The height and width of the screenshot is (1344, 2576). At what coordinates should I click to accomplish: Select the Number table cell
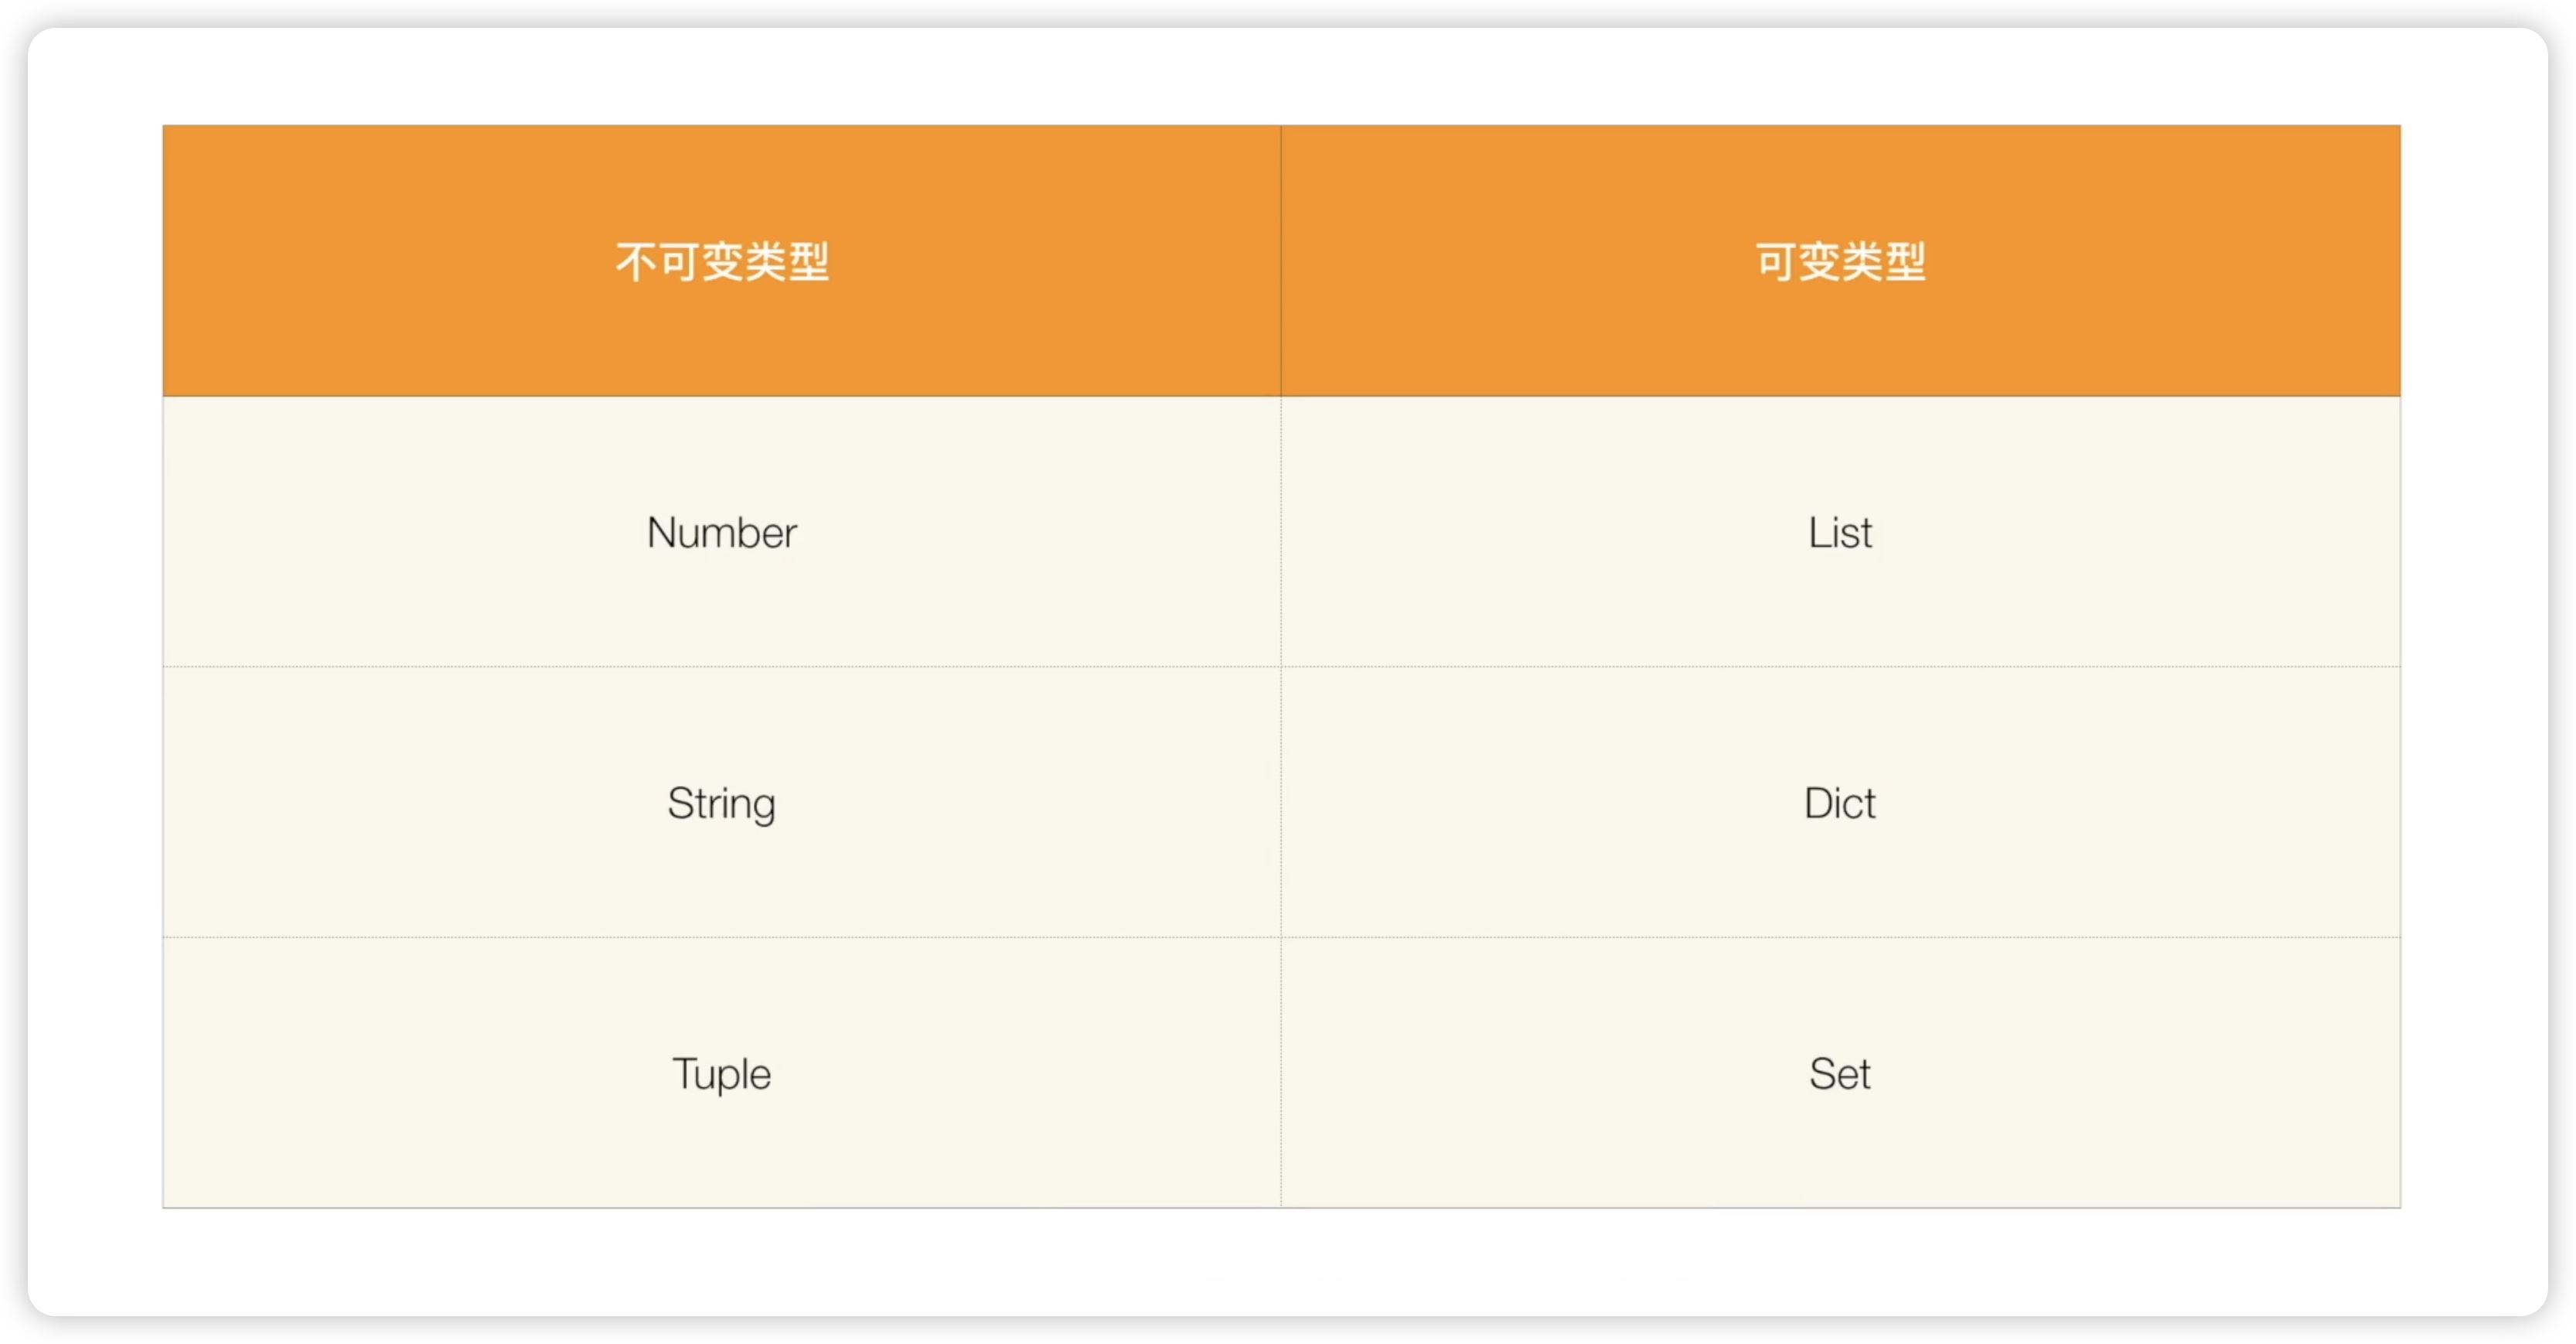[721, 532]
